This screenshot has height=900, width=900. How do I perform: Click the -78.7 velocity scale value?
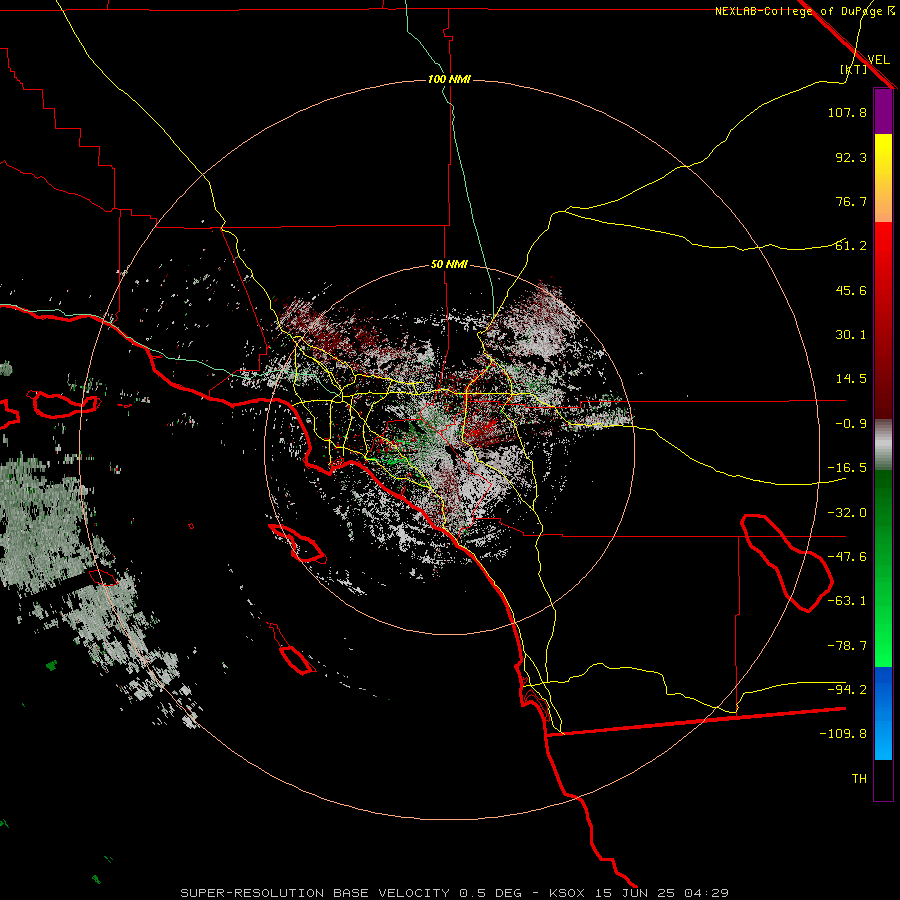click(847, 646)
